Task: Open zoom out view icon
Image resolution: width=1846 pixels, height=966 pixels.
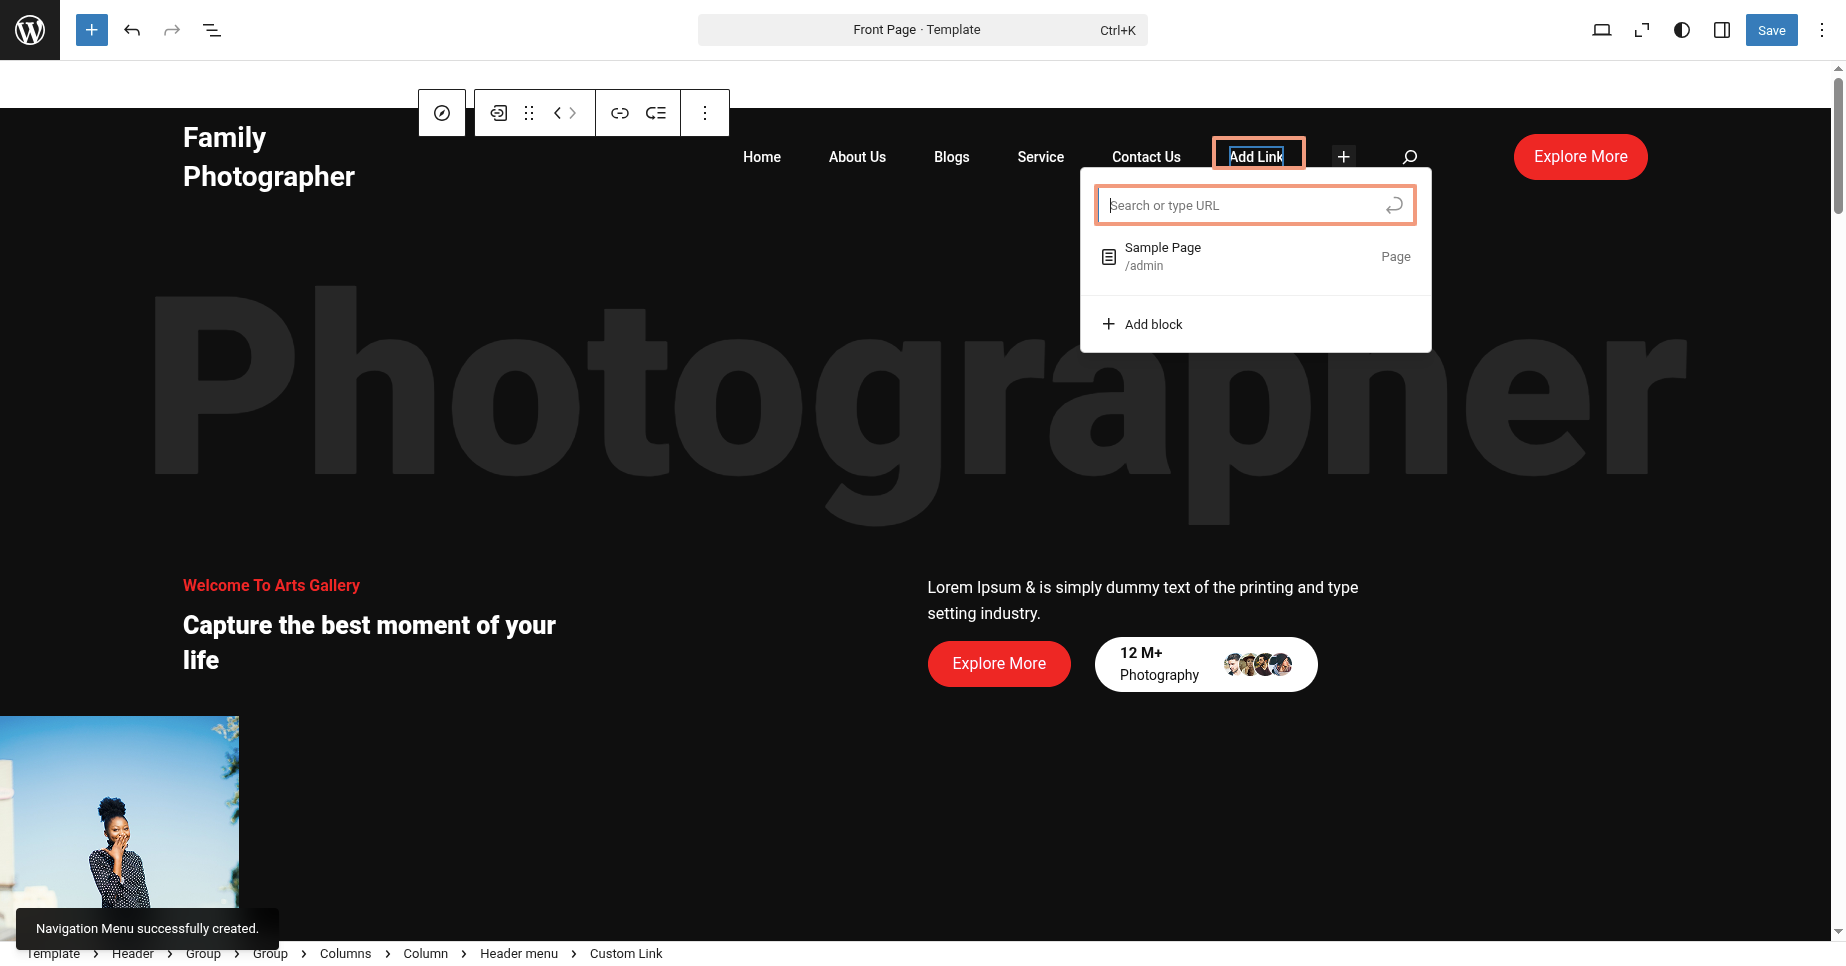Action: [x=1642, y=30]
